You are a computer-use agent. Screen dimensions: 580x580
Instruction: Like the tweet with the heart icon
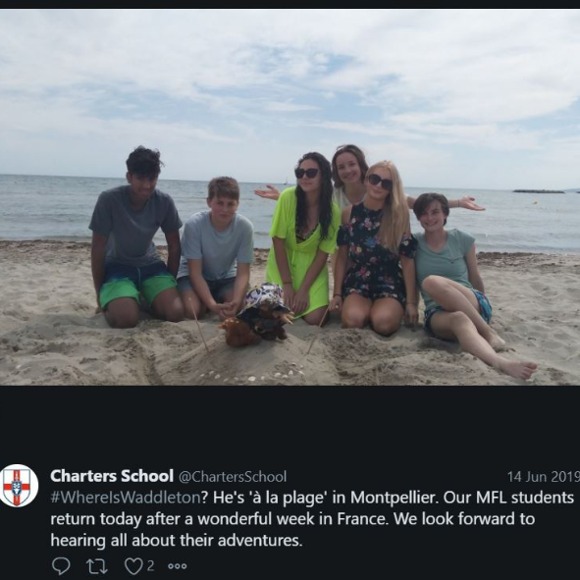coord(134,566)
